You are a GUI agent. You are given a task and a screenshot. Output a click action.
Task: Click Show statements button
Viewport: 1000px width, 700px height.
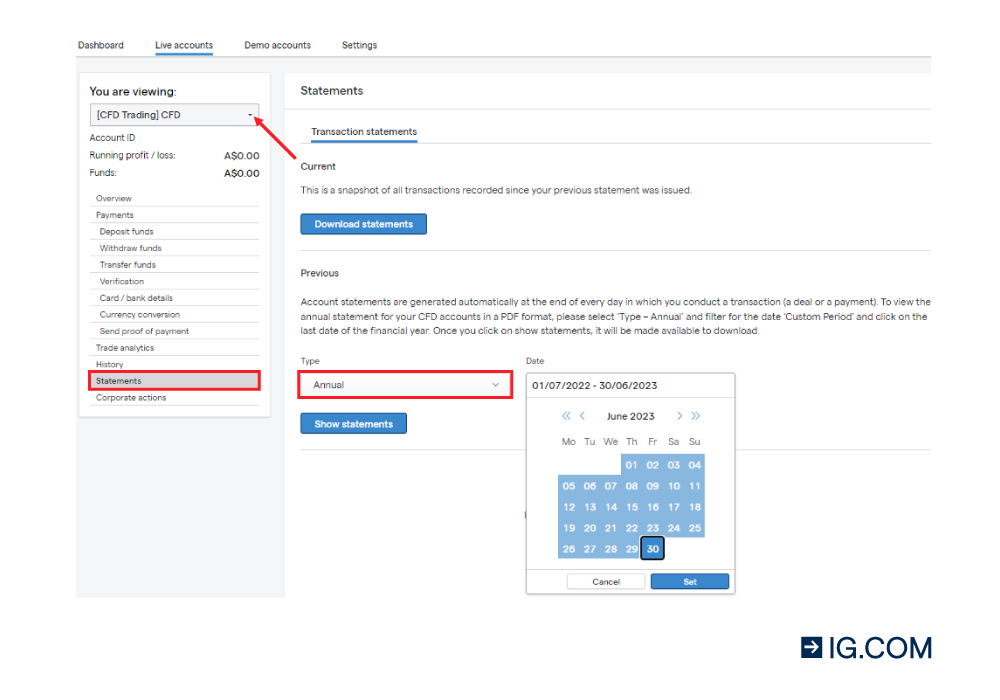coord(353,424)
